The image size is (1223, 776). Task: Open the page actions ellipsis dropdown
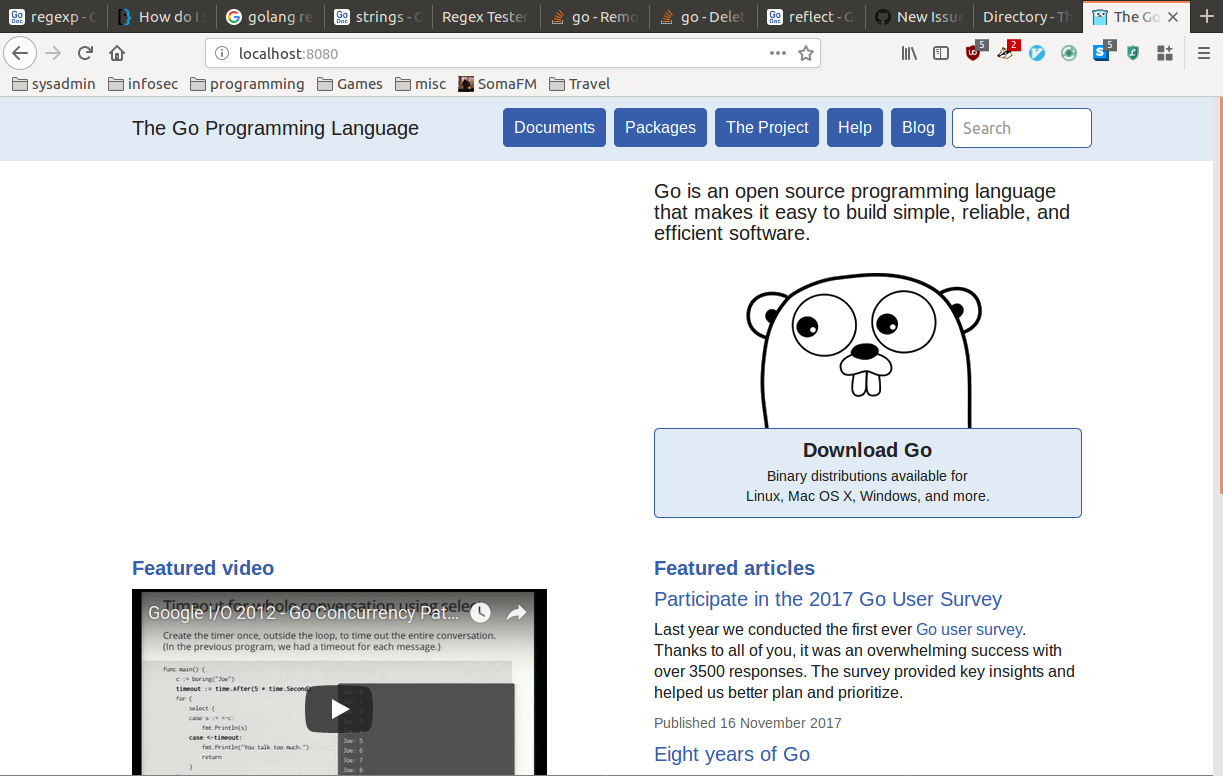click(777, 52)
